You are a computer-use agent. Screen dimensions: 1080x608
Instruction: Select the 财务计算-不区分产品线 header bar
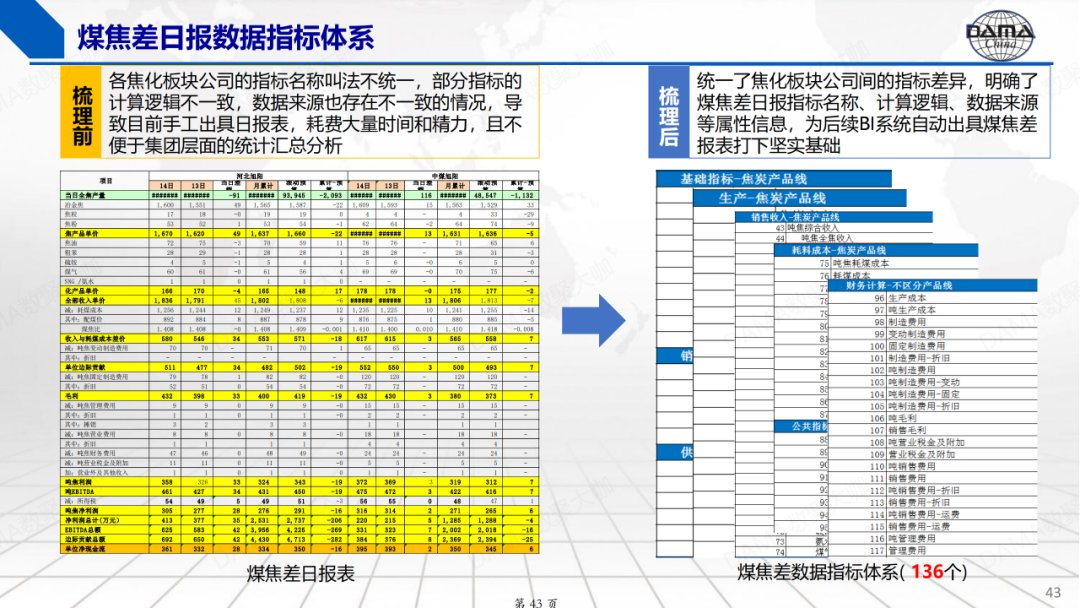point(932,285)
